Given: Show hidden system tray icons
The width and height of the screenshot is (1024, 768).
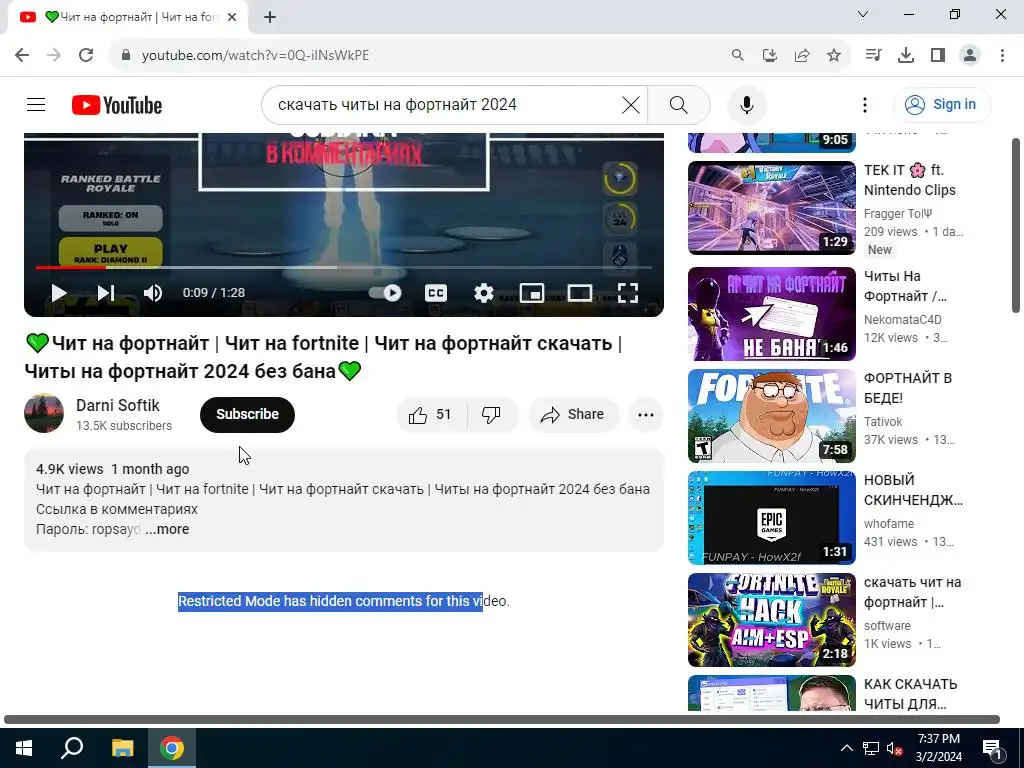Looking at the screenshot, I should 846,748.
